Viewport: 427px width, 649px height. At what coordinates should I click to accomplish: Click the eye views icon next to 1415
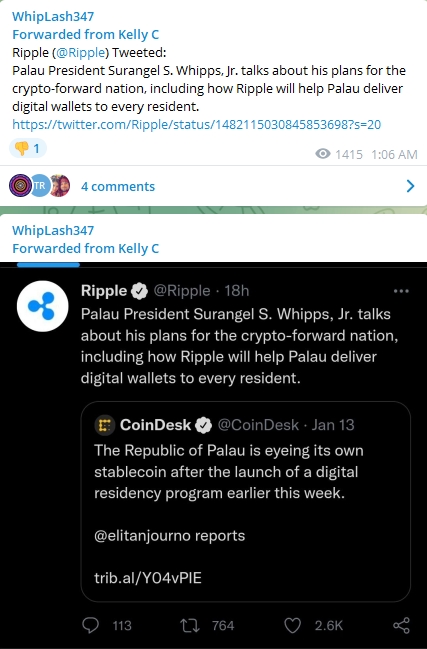click(323, 154)
